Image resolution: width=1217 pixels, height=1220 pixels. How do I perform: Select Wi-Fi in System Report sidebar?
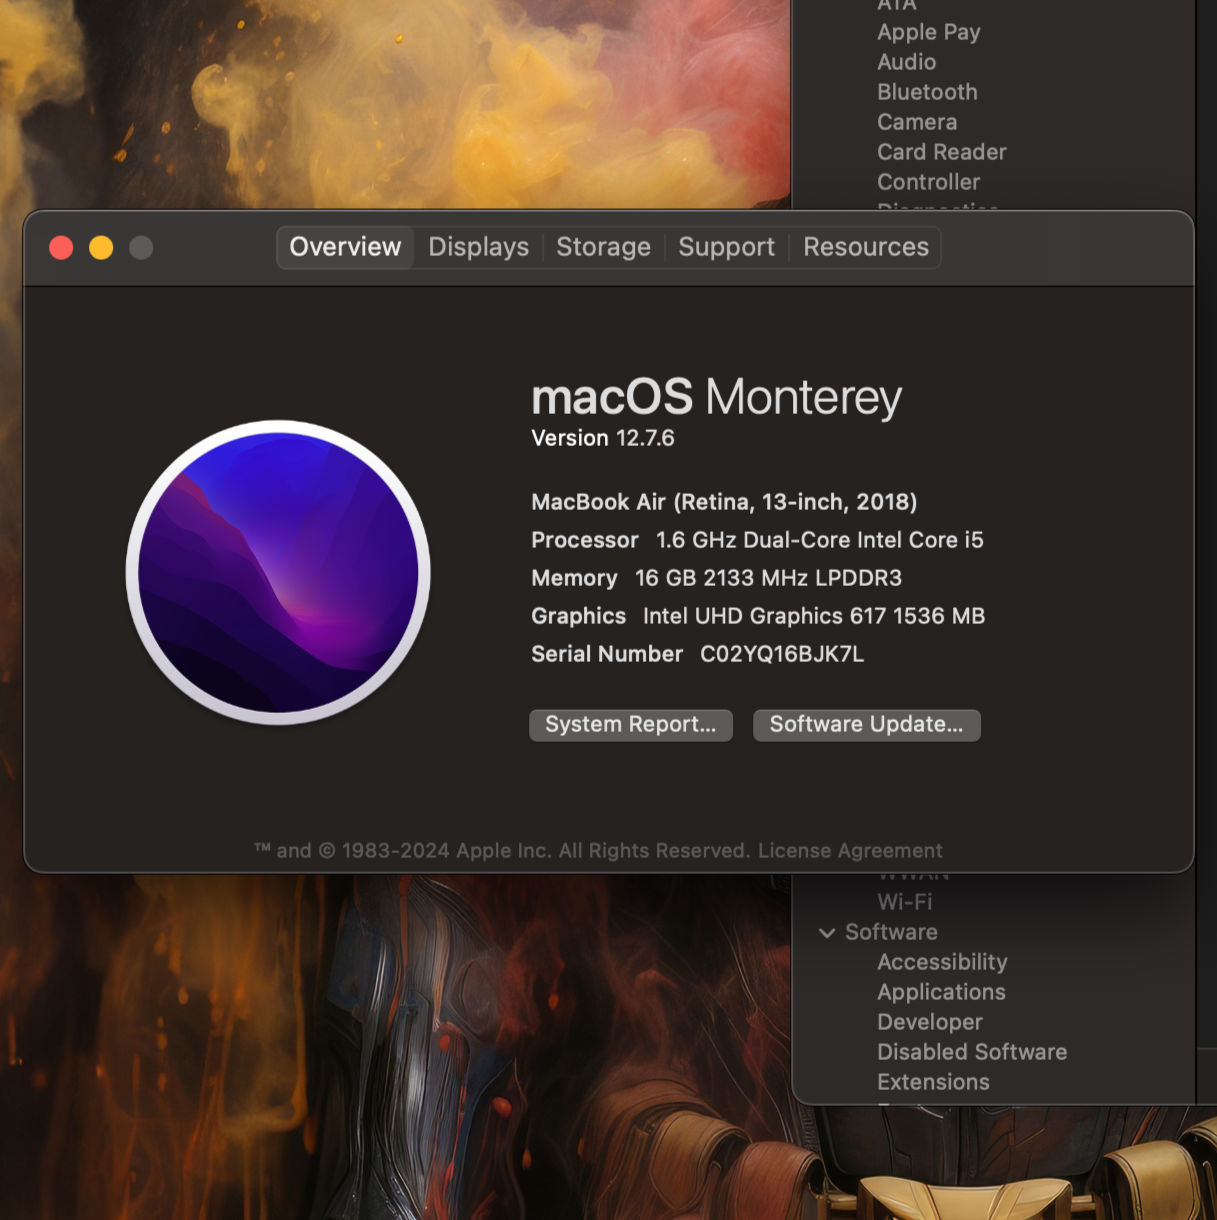click(905, 902)
